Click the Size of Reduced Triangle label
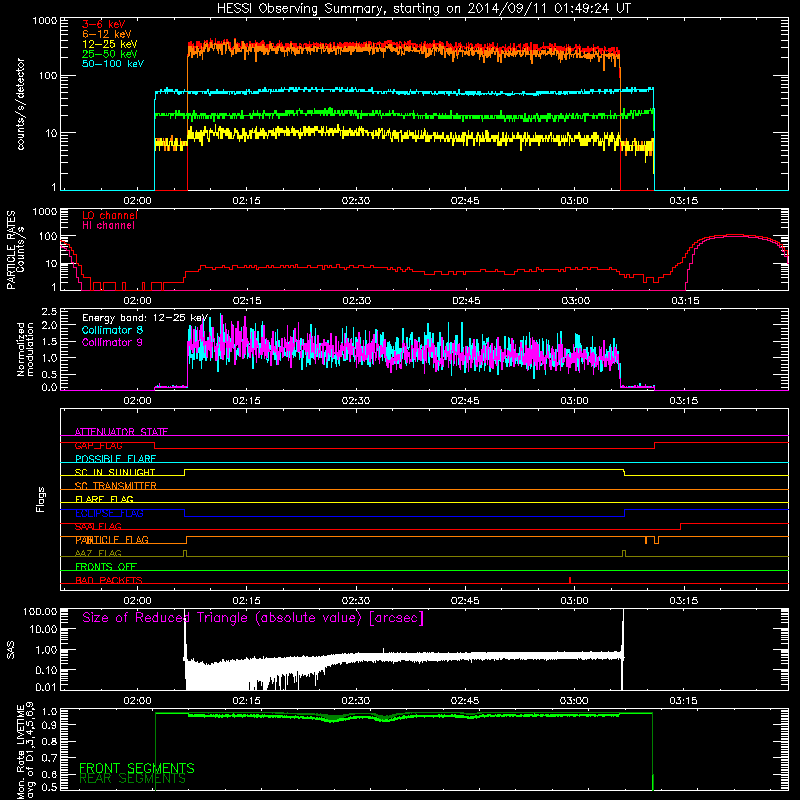Screen dimensions: 800x800 click(253, 618)
